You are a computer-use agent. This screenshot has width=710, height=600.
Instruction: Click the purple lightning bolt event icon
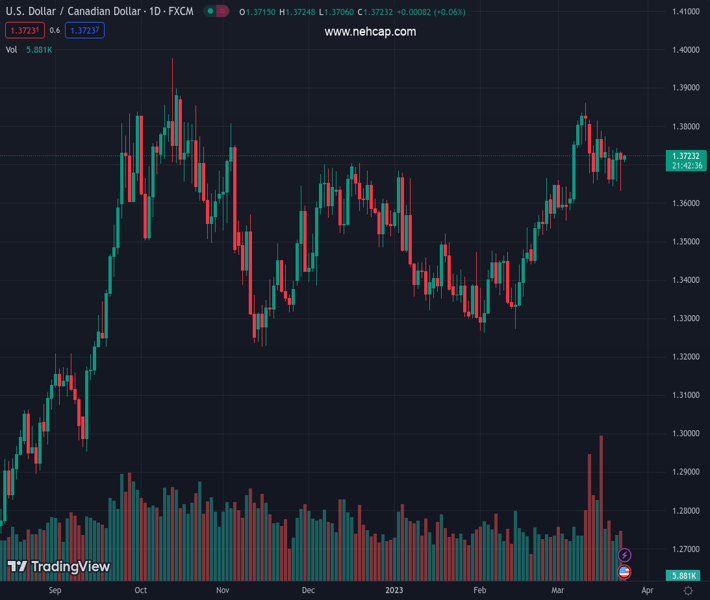pyautogui.click(x=625, y=555)
